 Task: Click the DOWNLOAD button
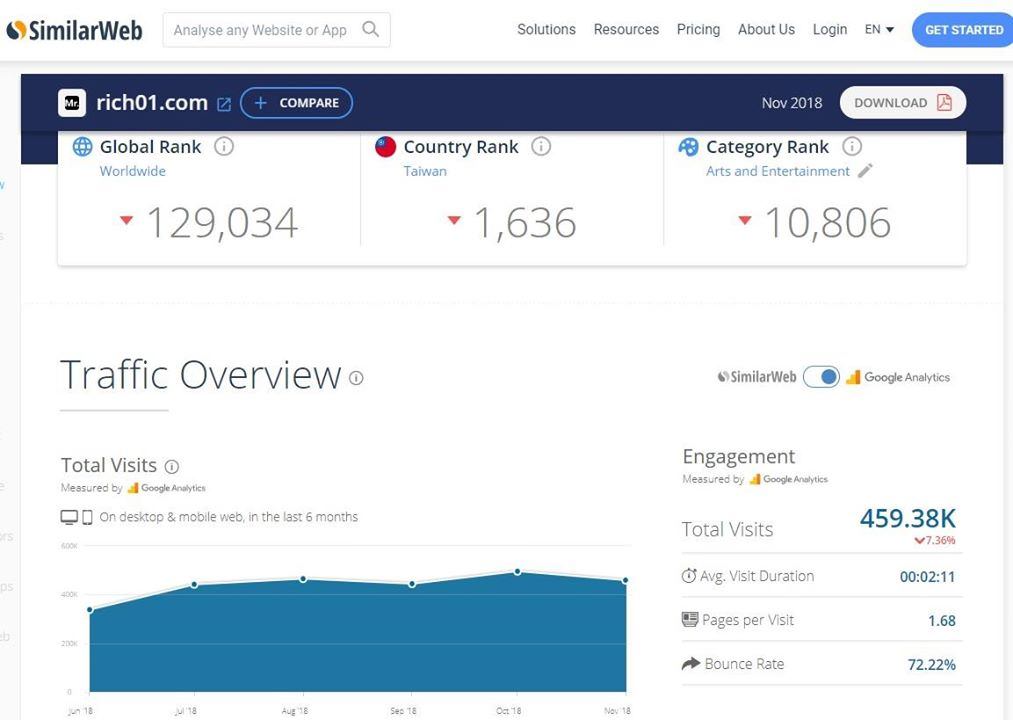coord(903,103)
